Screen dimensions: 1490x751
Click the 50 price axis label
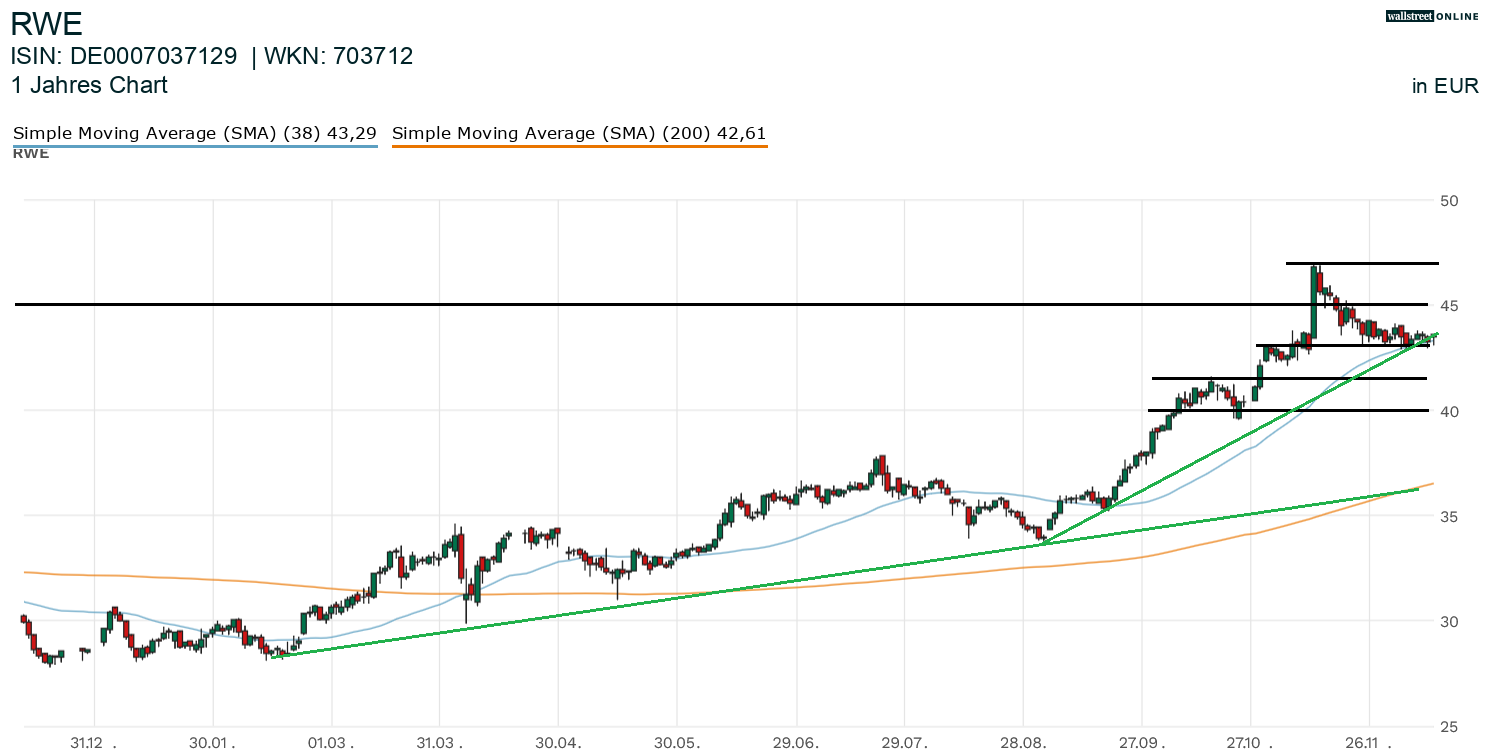pyautogui.click(x=1449, y=201)
